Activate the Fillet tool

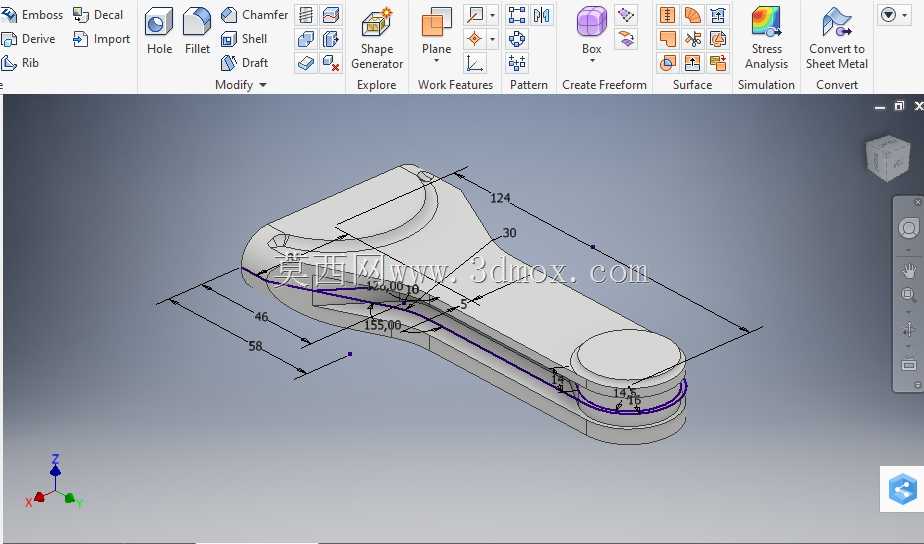point(197,31)
